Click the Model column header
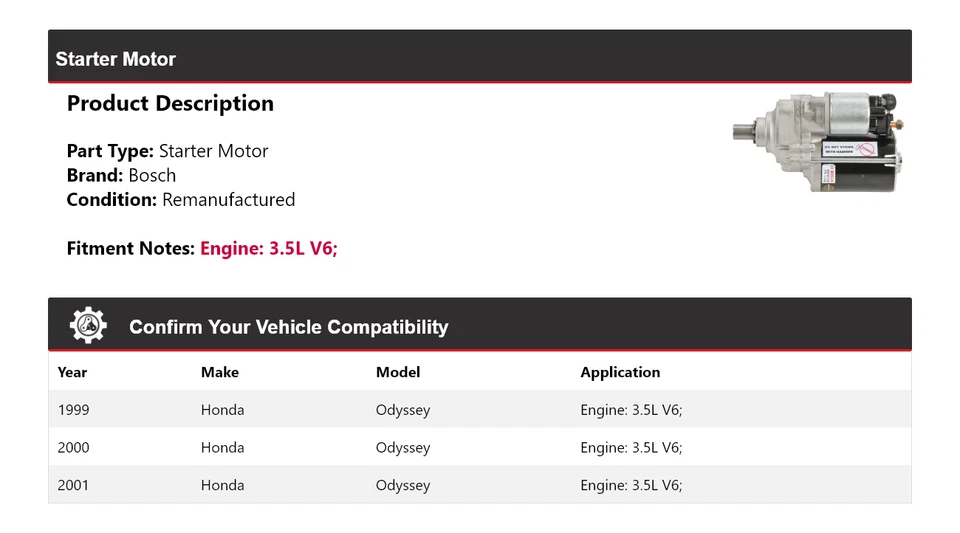Image resolution: width=960 pixels, height=533 pixels. point(398,372)
